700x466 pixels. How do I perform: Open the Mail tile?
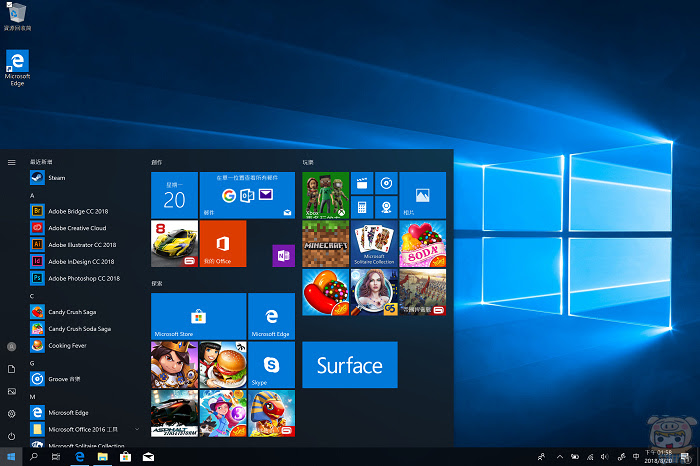tap(247, 195)
